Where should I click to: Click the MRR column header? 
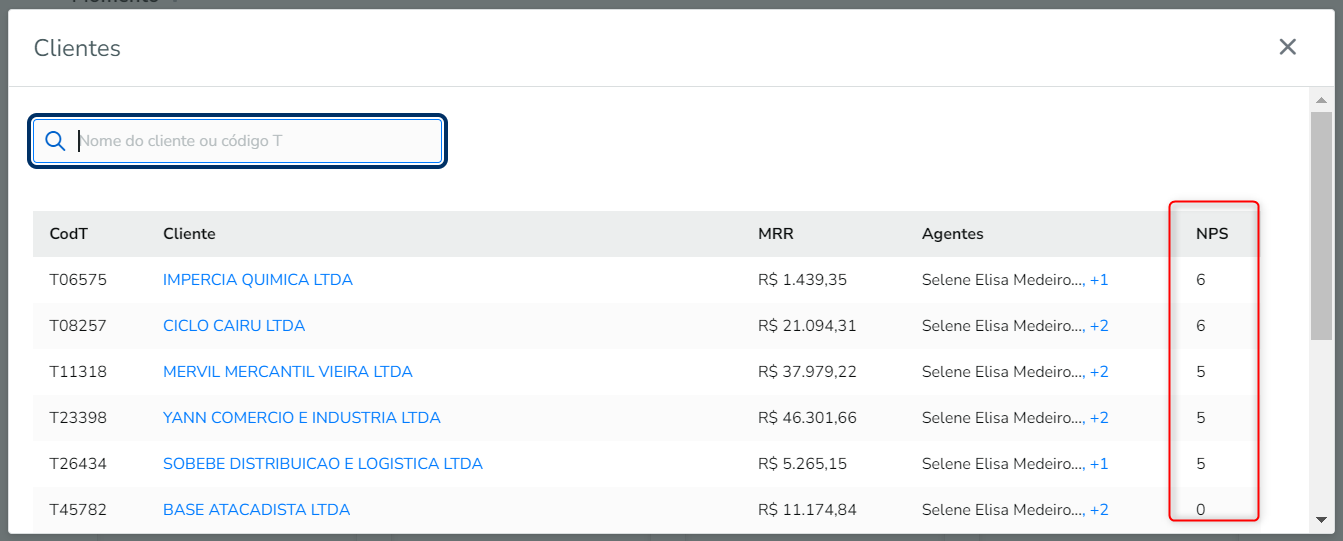point(776,234)
